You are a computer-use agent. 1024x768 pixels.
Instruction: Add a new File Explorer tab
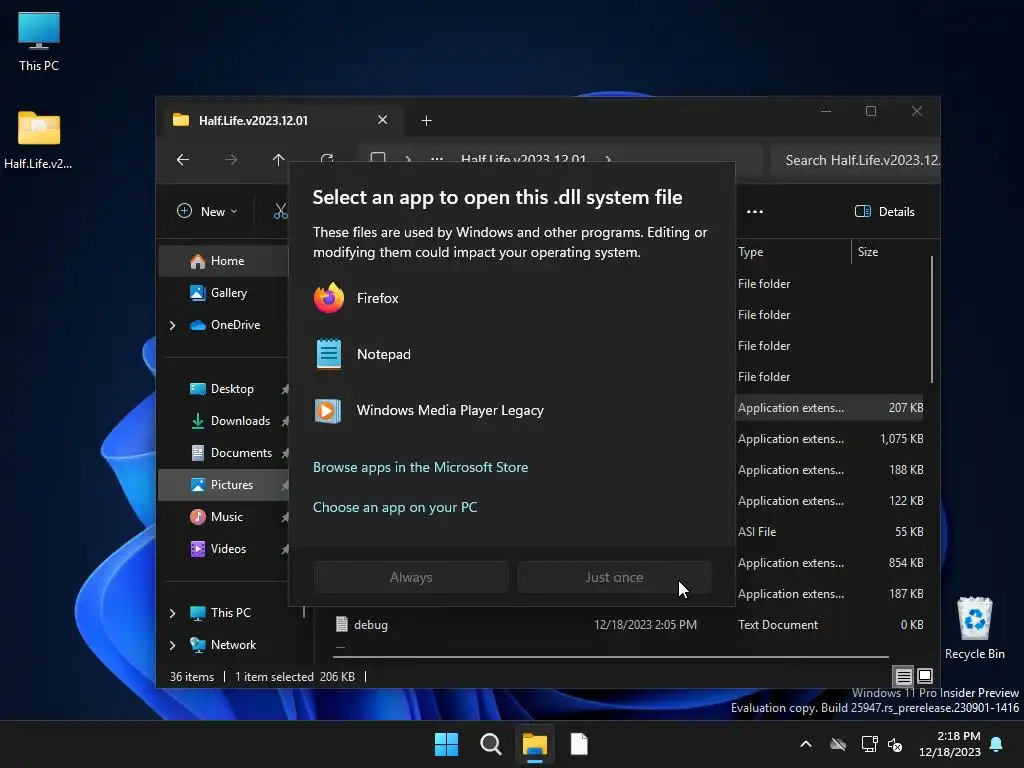(426, 121)
